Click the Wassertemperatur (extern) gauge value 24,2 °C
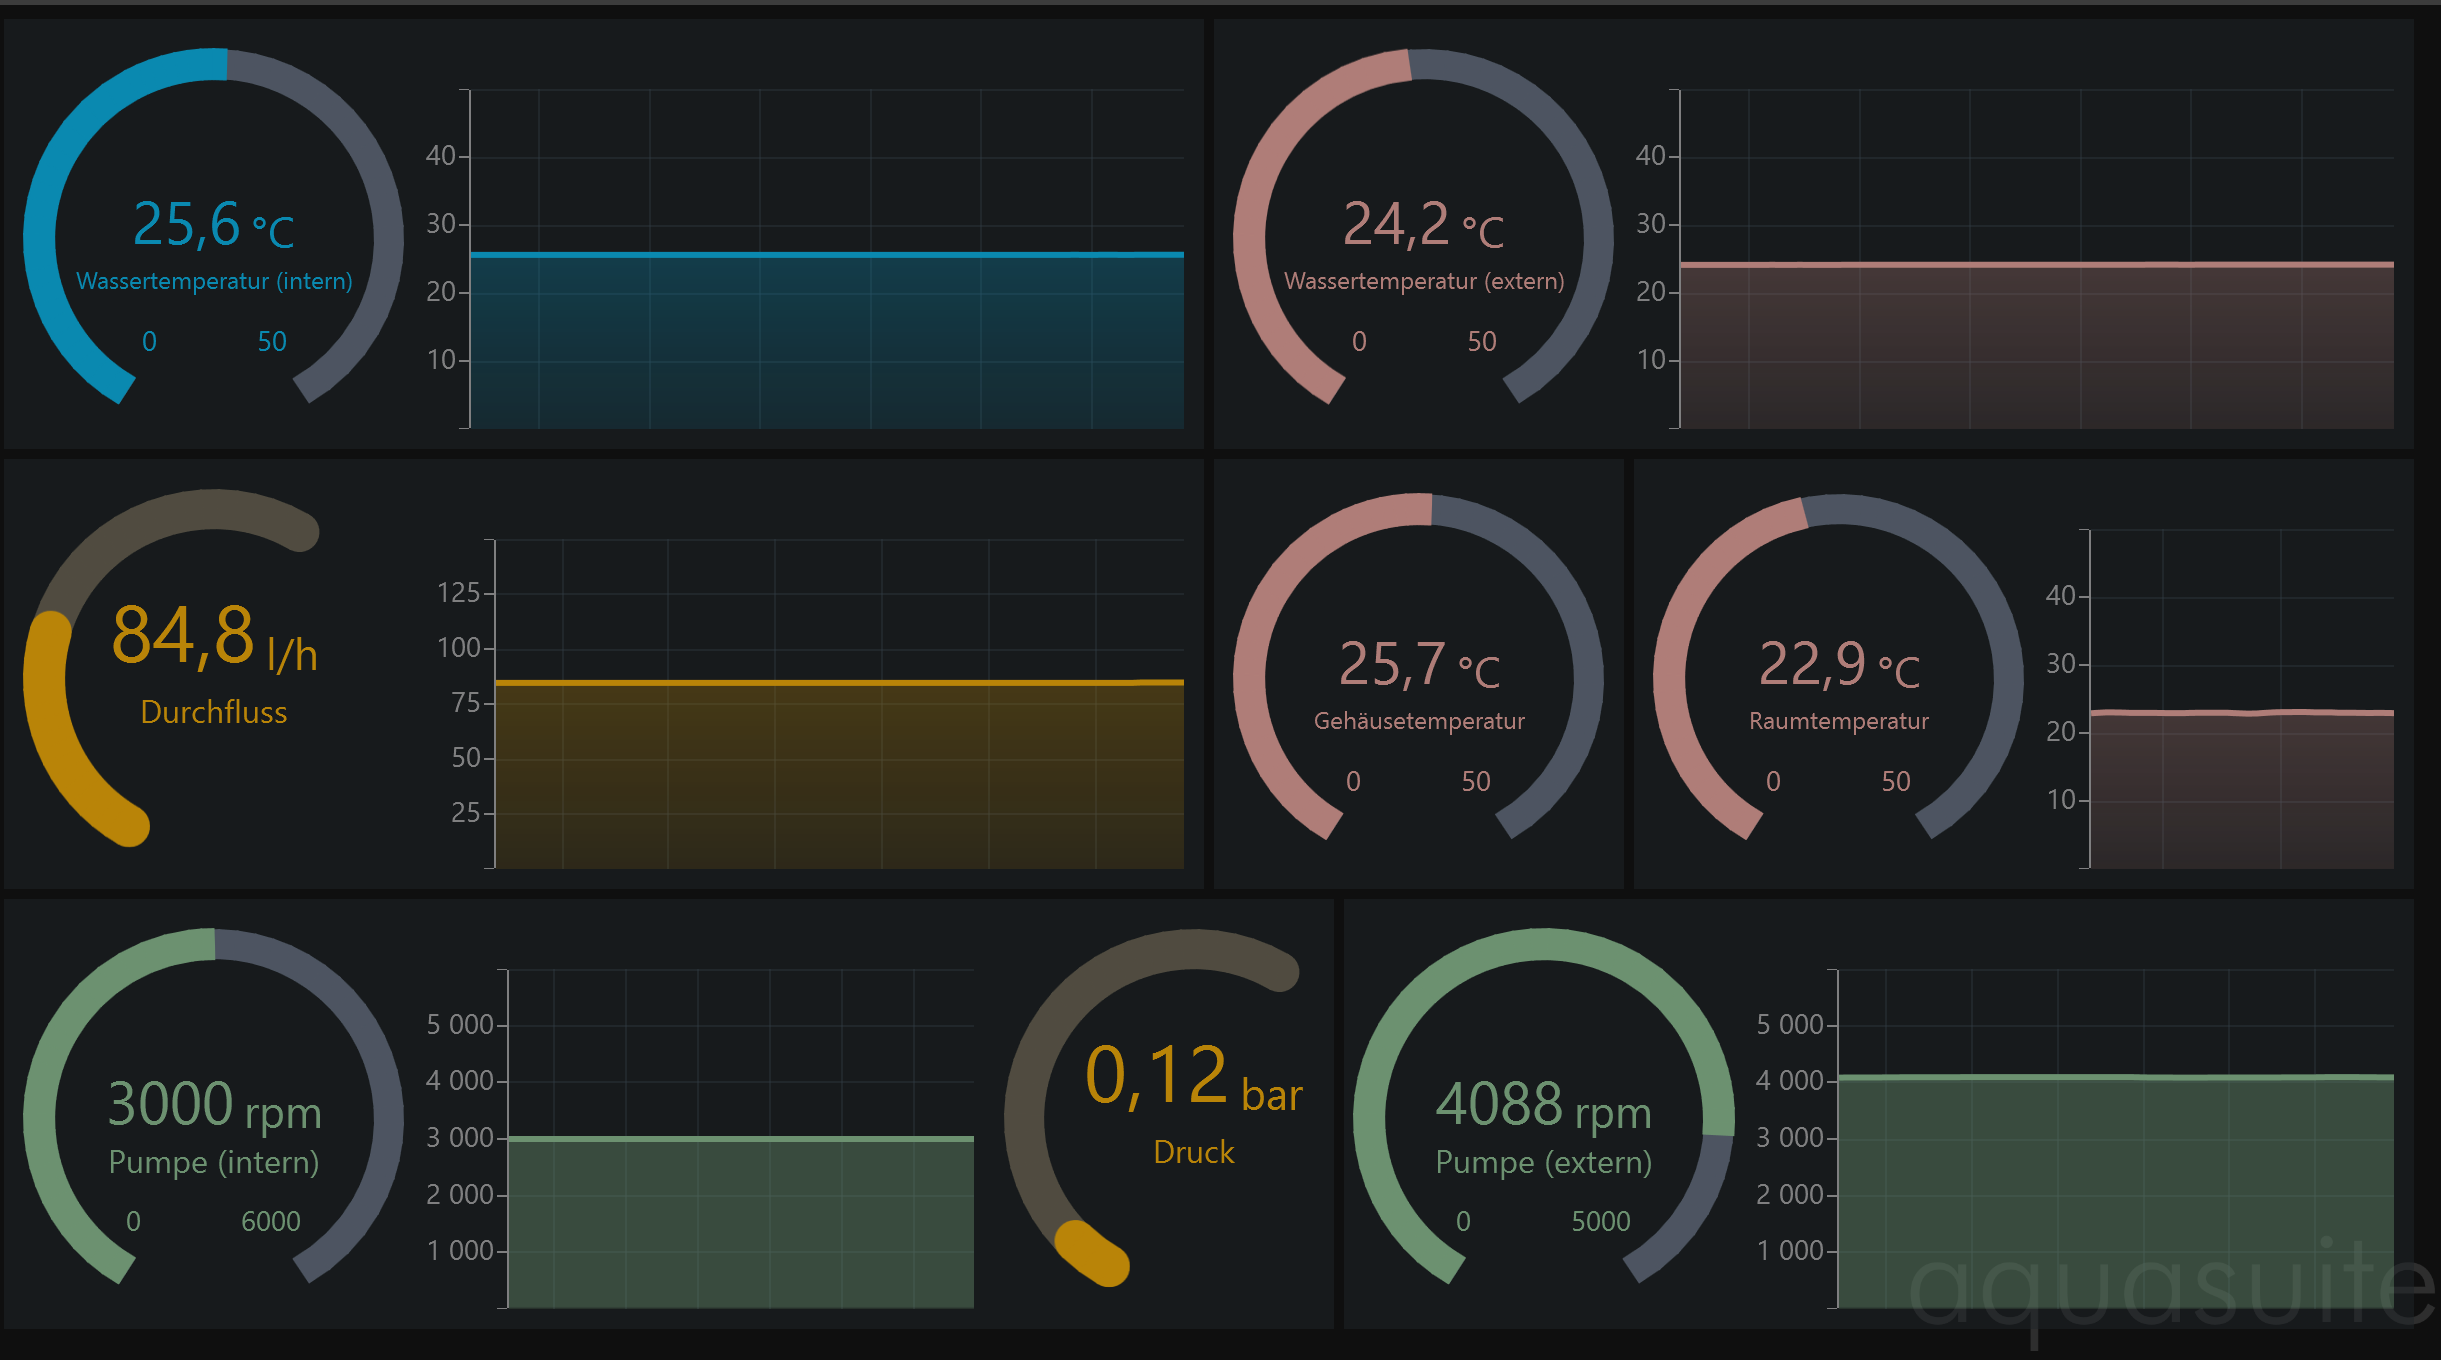This screenshot has width=2441, height=1360. tap(1422, 224)
